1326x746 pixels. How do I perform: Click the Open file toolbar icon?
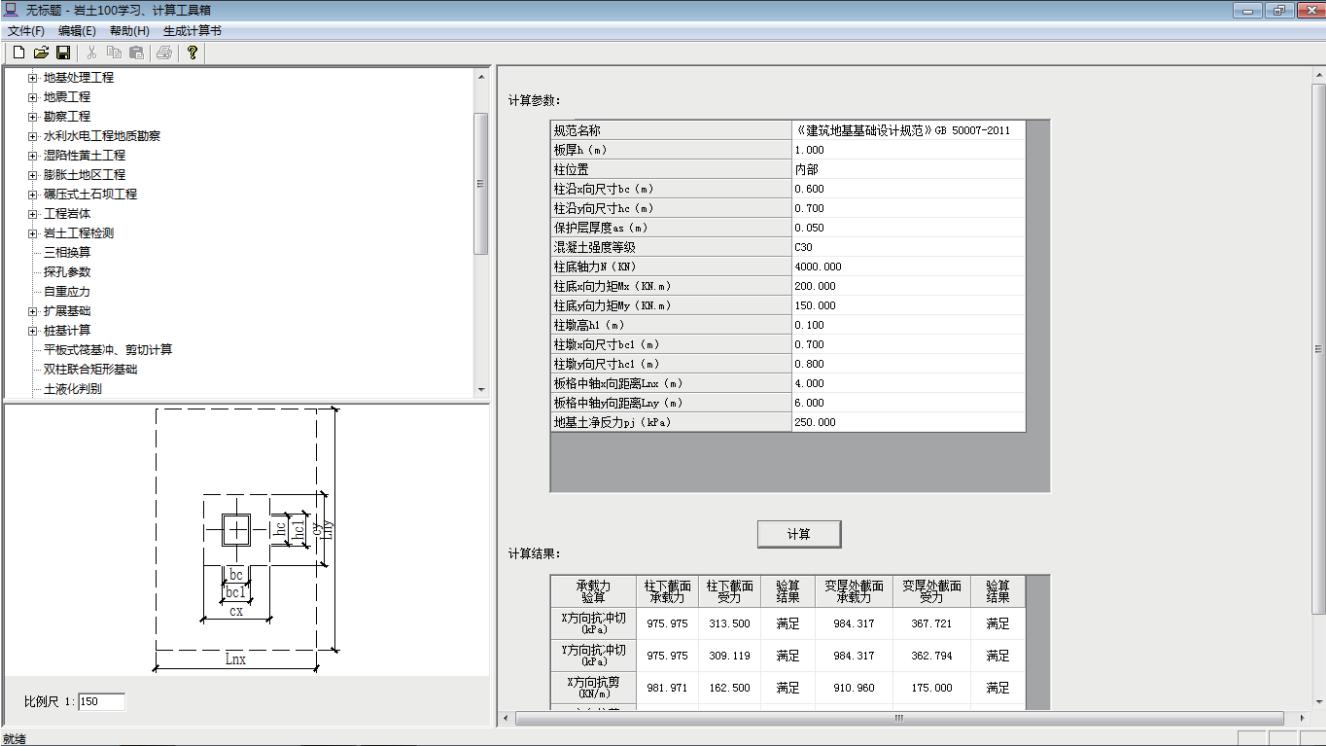(39, 52)
